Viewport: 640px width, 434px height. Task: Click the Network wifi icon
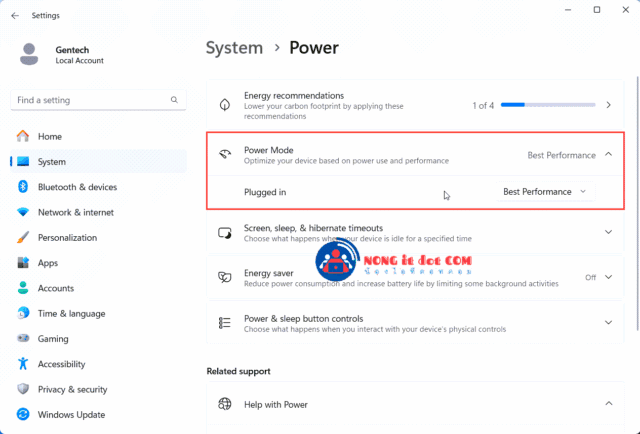[x=23, y=212]
